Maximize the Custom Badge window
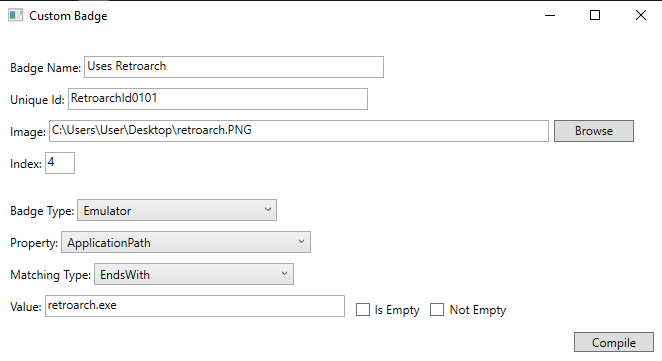The height and width of the screenshot is (361, 662). [x=595, y=16]
